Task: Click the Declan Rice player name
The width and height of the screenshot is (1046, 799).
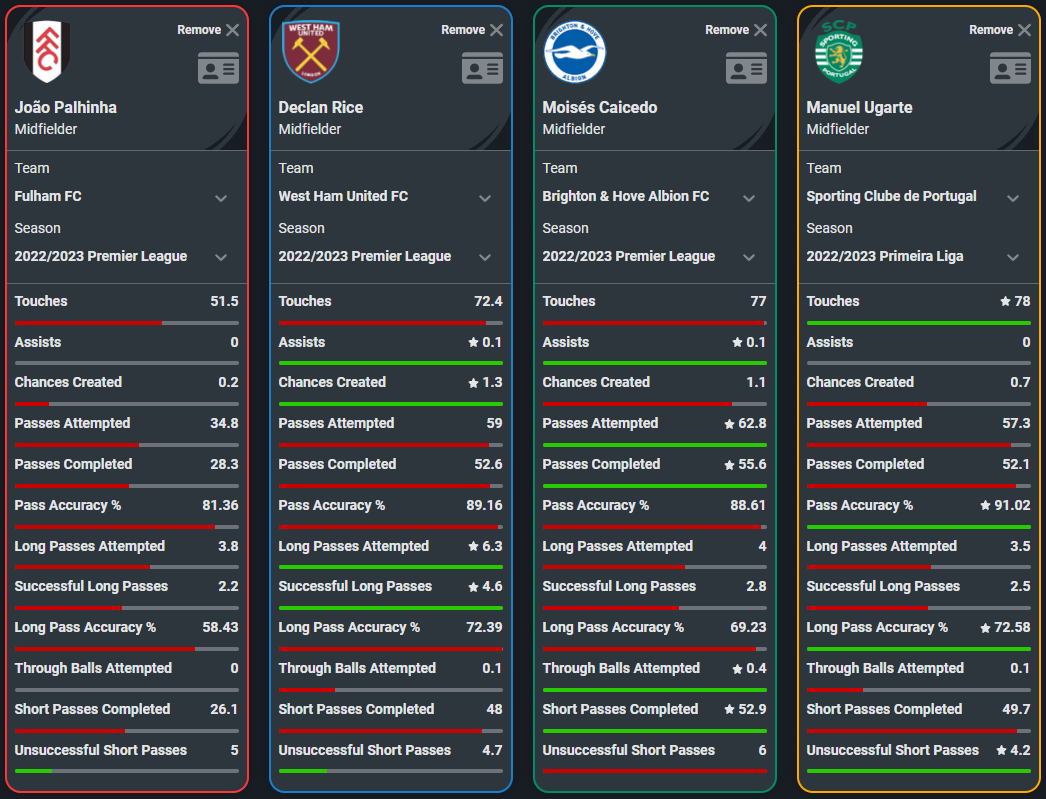Action: [x=321, y=107]
